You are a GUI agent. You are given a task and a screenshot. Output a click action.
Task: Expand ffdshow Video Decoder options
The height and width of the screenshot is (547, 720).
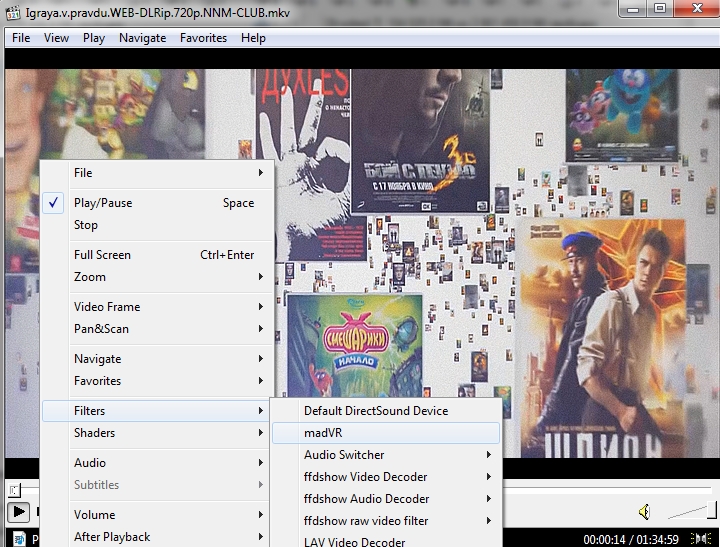pos(365,477)
